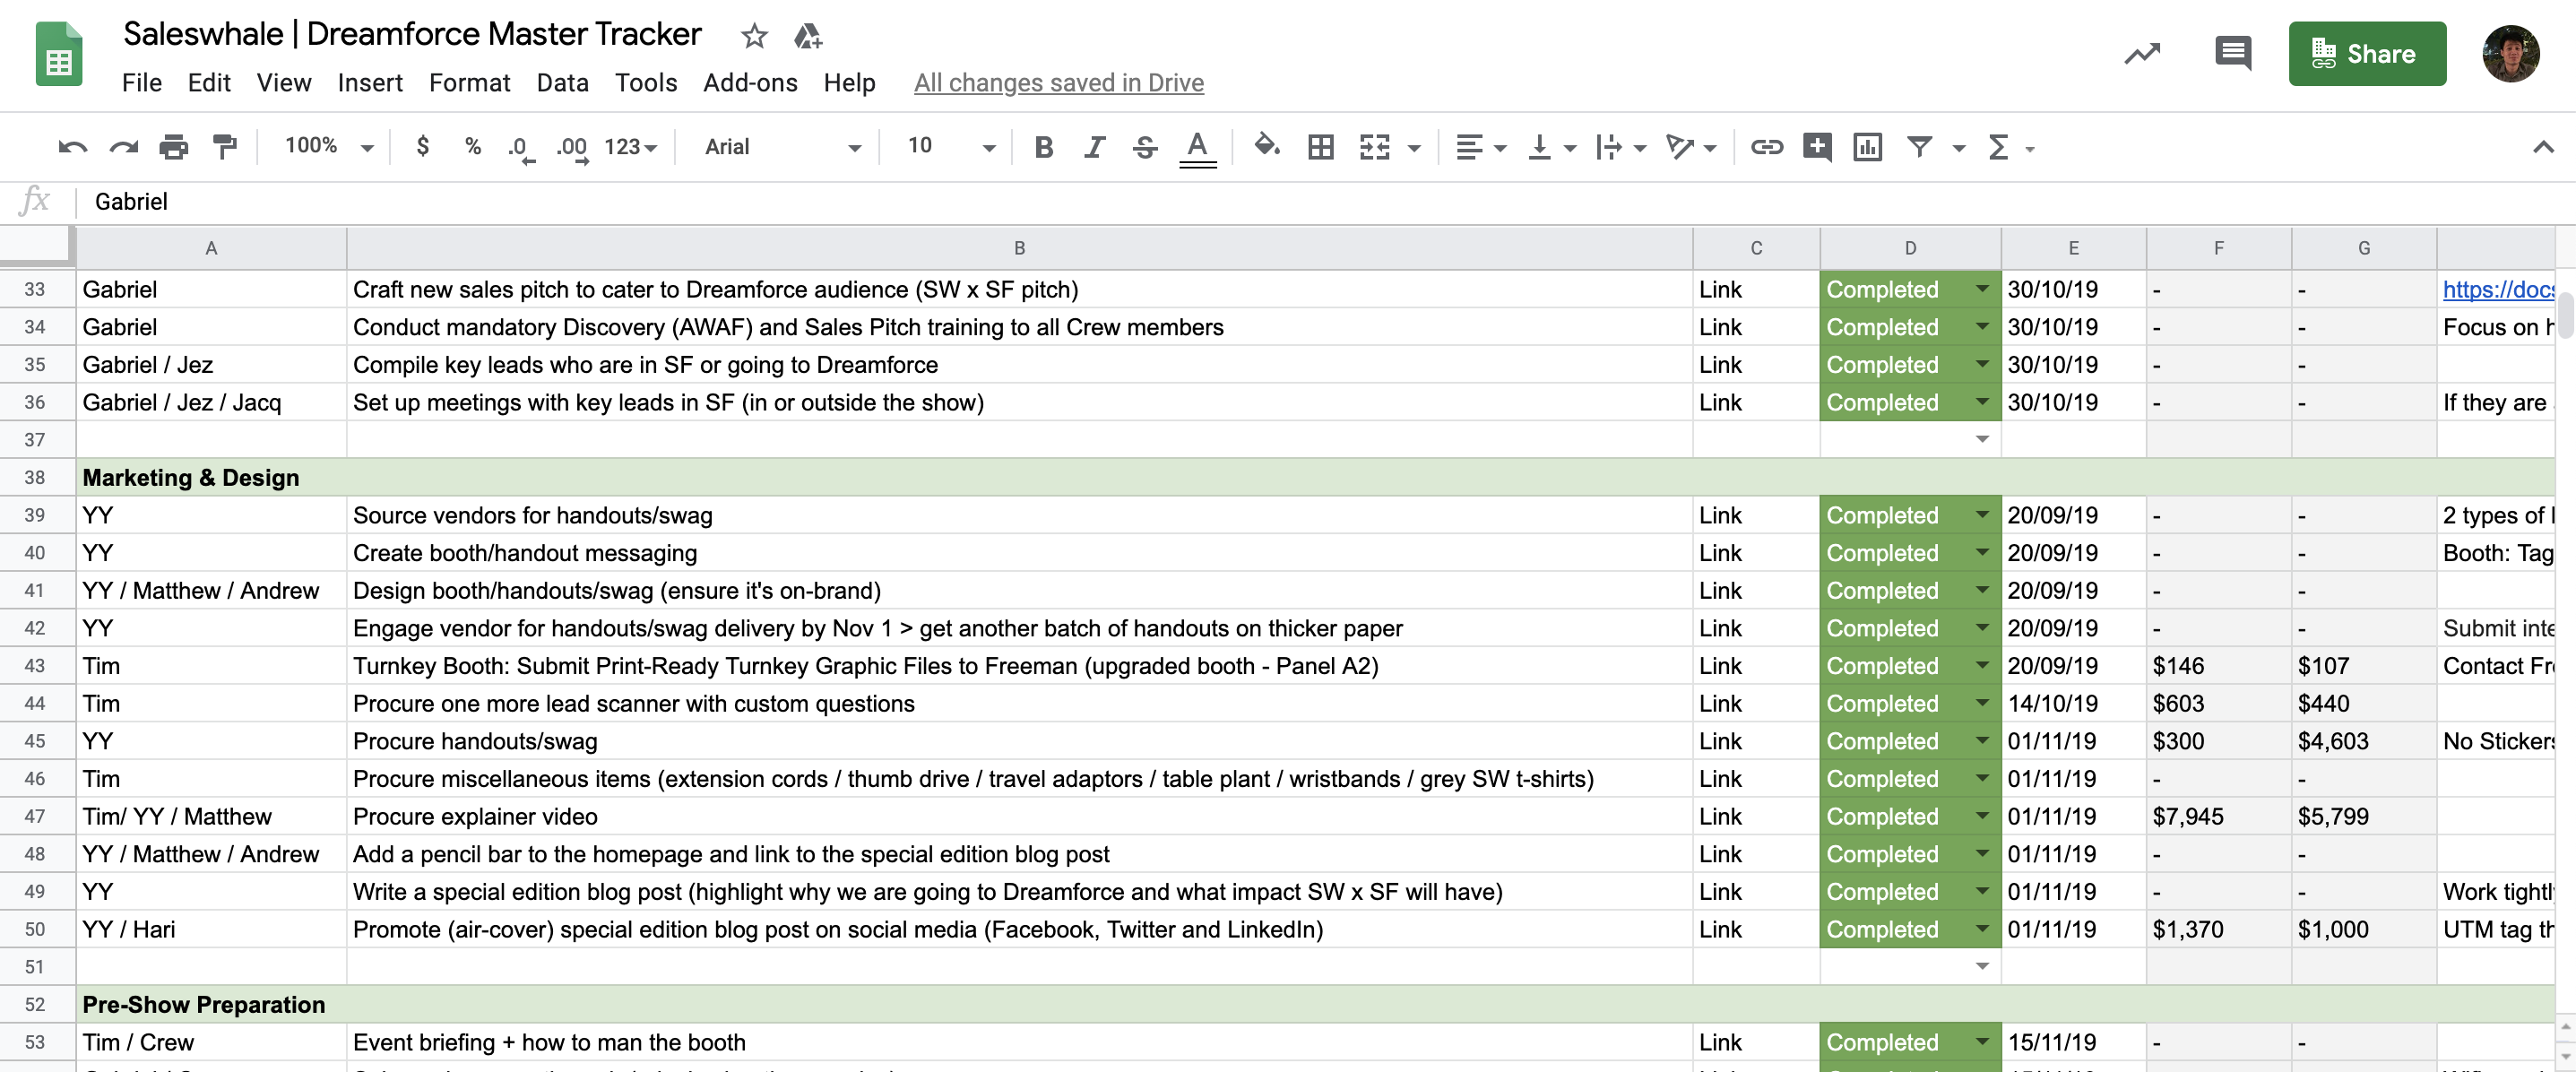The height and width of the screenshot is (1072, 2576).
Task: Open horizontal align dropdown
Action: point(1480,147)
